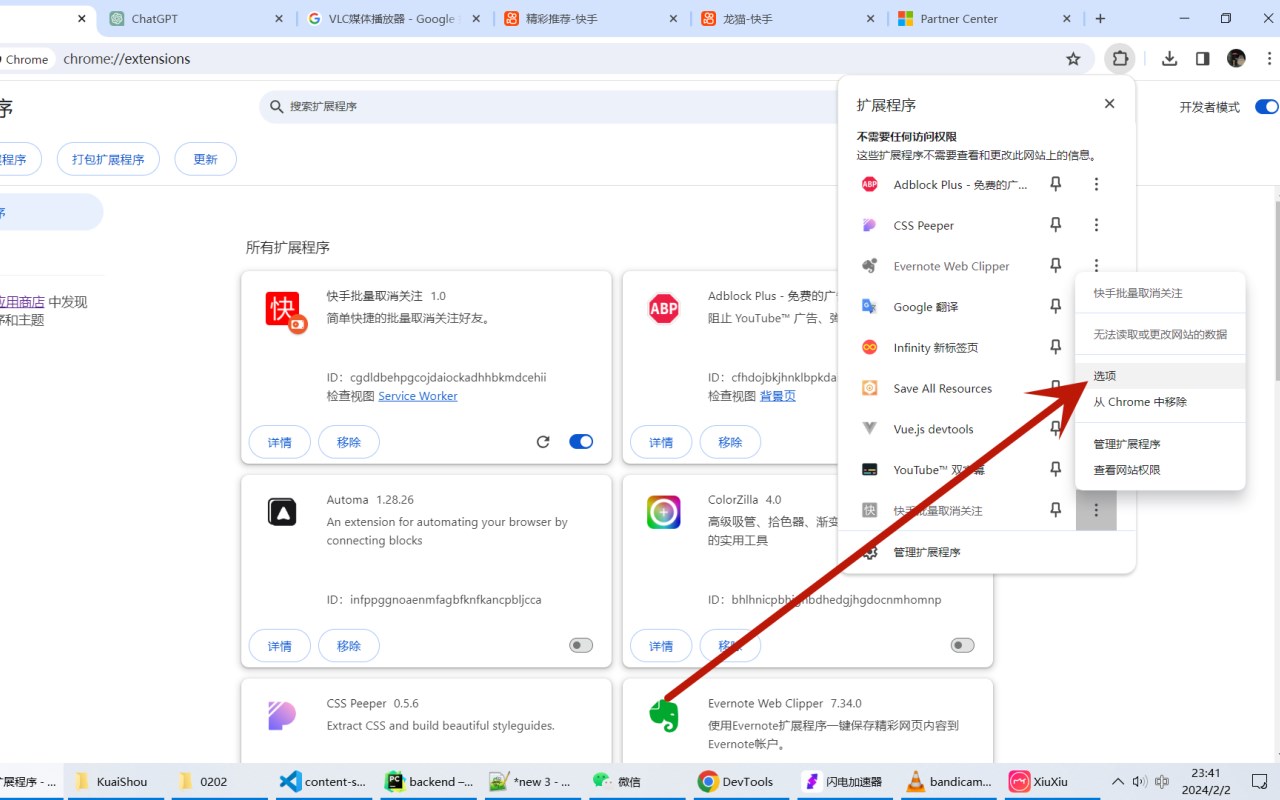
Task: Pin Evernote Web Clipper to the toolbar
Action: (x=1055, y=266)
